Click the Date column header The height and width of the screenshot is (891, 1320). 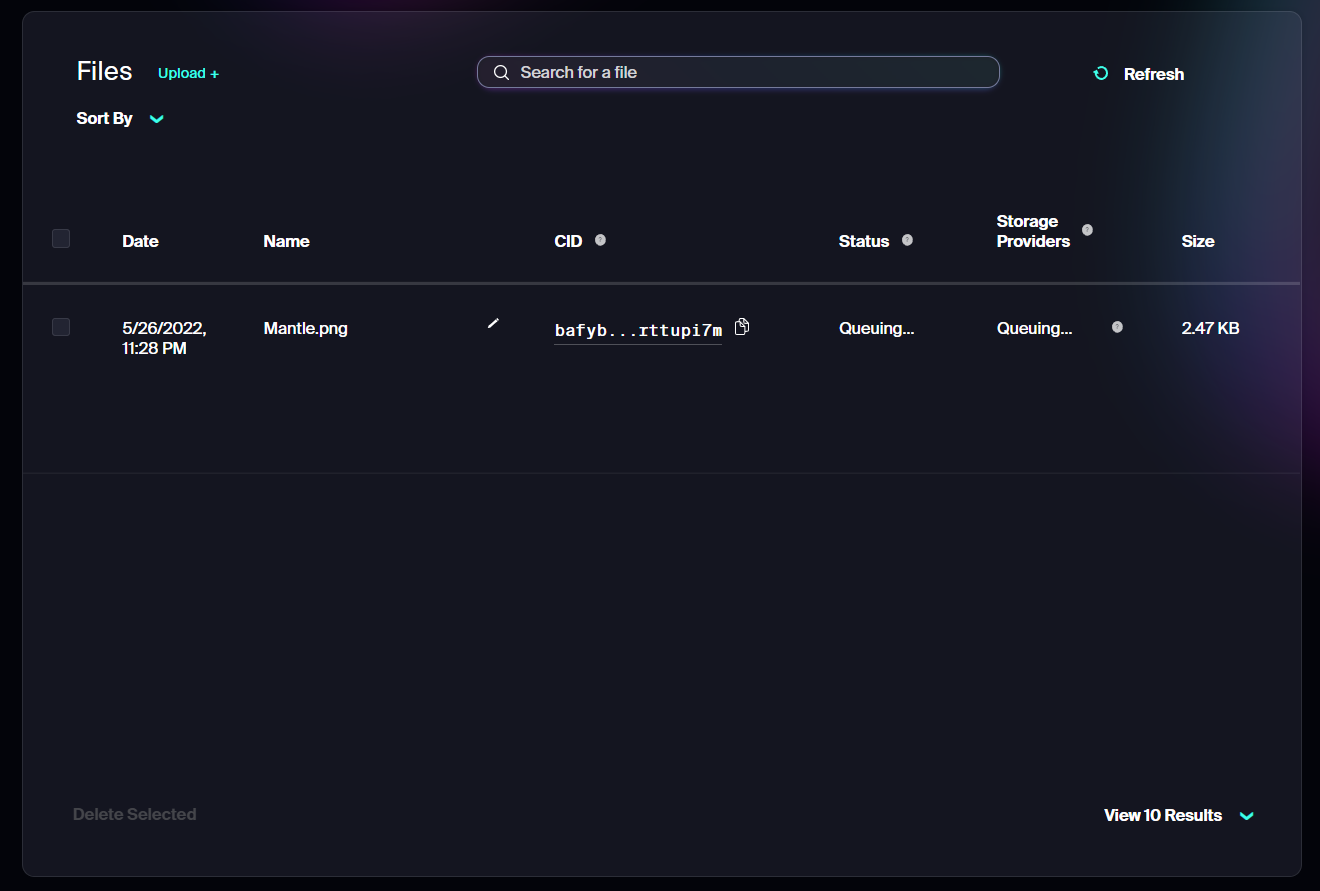[140, 241]
